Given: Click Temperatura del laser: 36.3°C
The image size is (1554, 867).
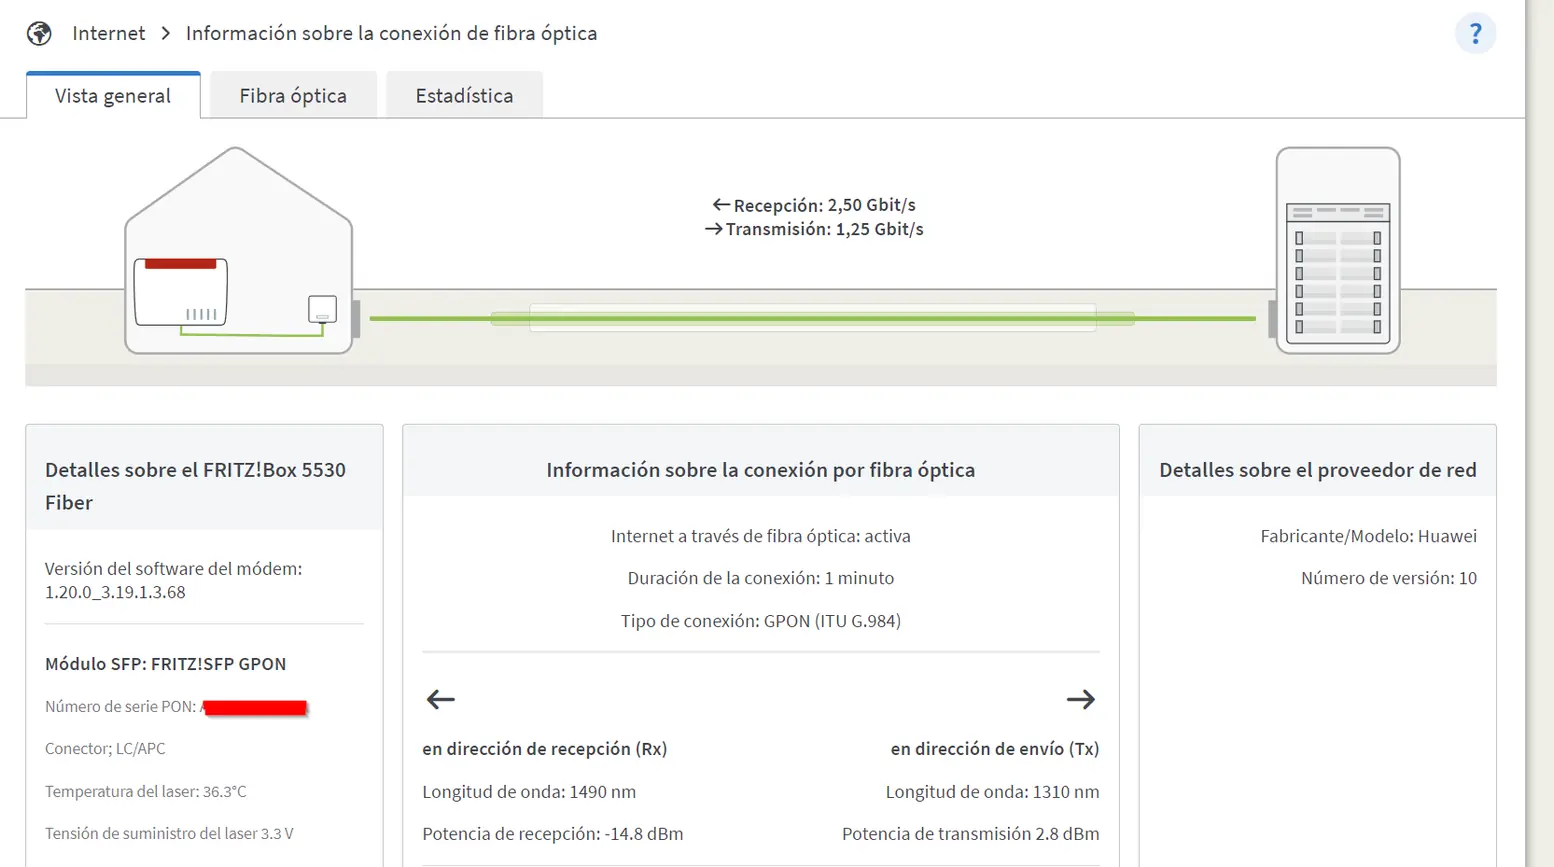Looking at the screenshot, I should pos(145,791).
